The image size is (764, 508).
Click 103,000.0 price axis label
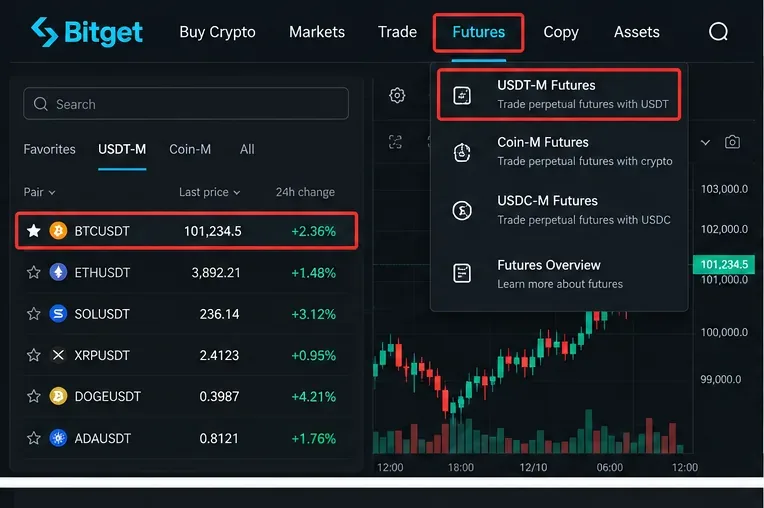click(x=724, y=189)
